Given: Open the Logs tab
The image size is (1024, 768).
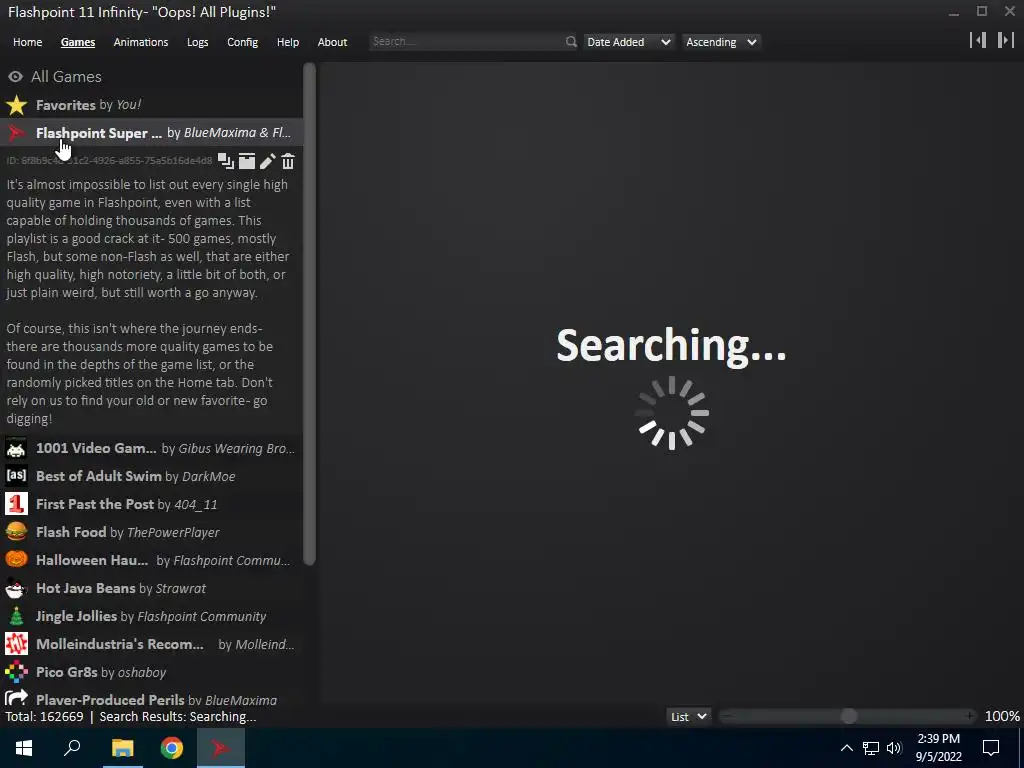Looking at the screenshot, I should pos(197,42).
